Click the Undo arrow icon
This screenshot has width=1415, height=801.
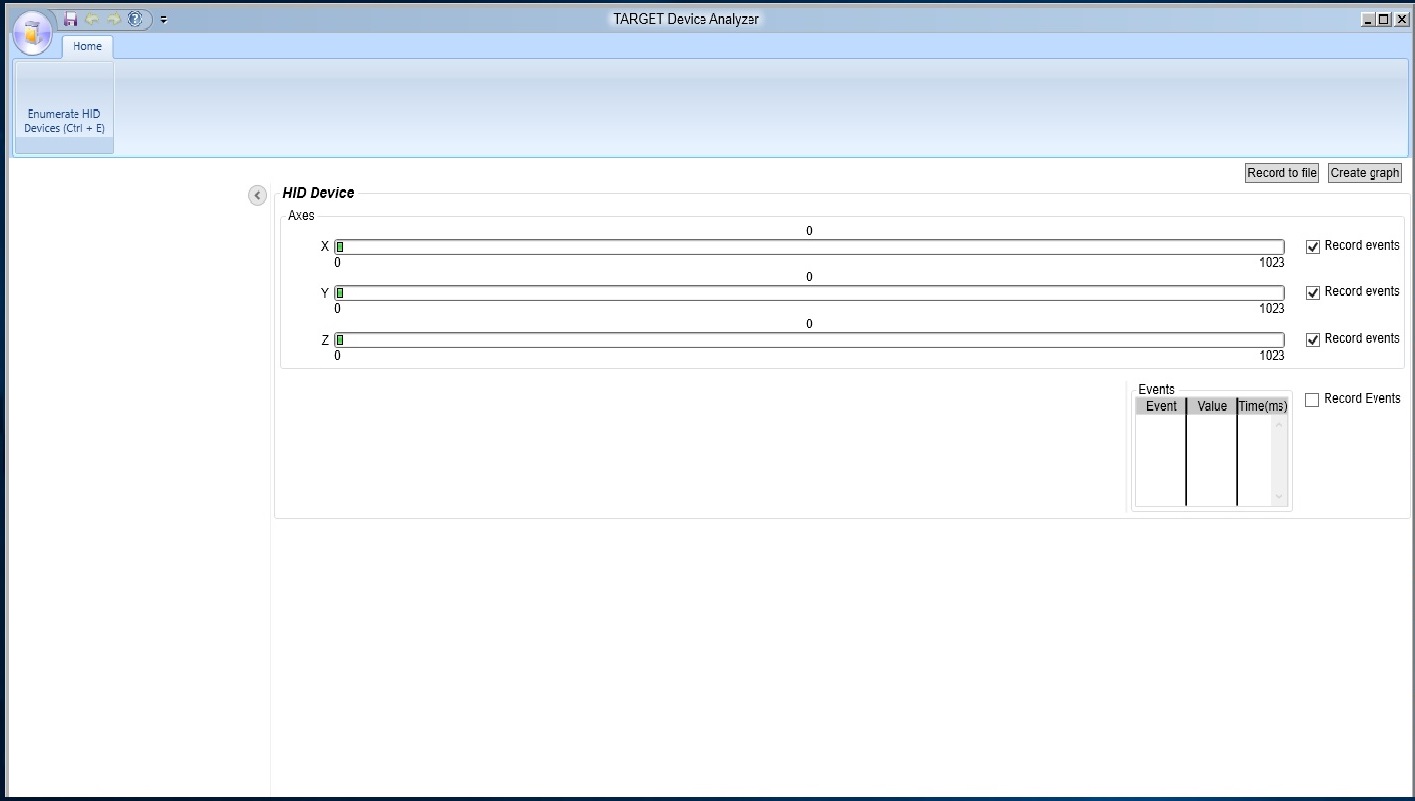pos(92,19)
